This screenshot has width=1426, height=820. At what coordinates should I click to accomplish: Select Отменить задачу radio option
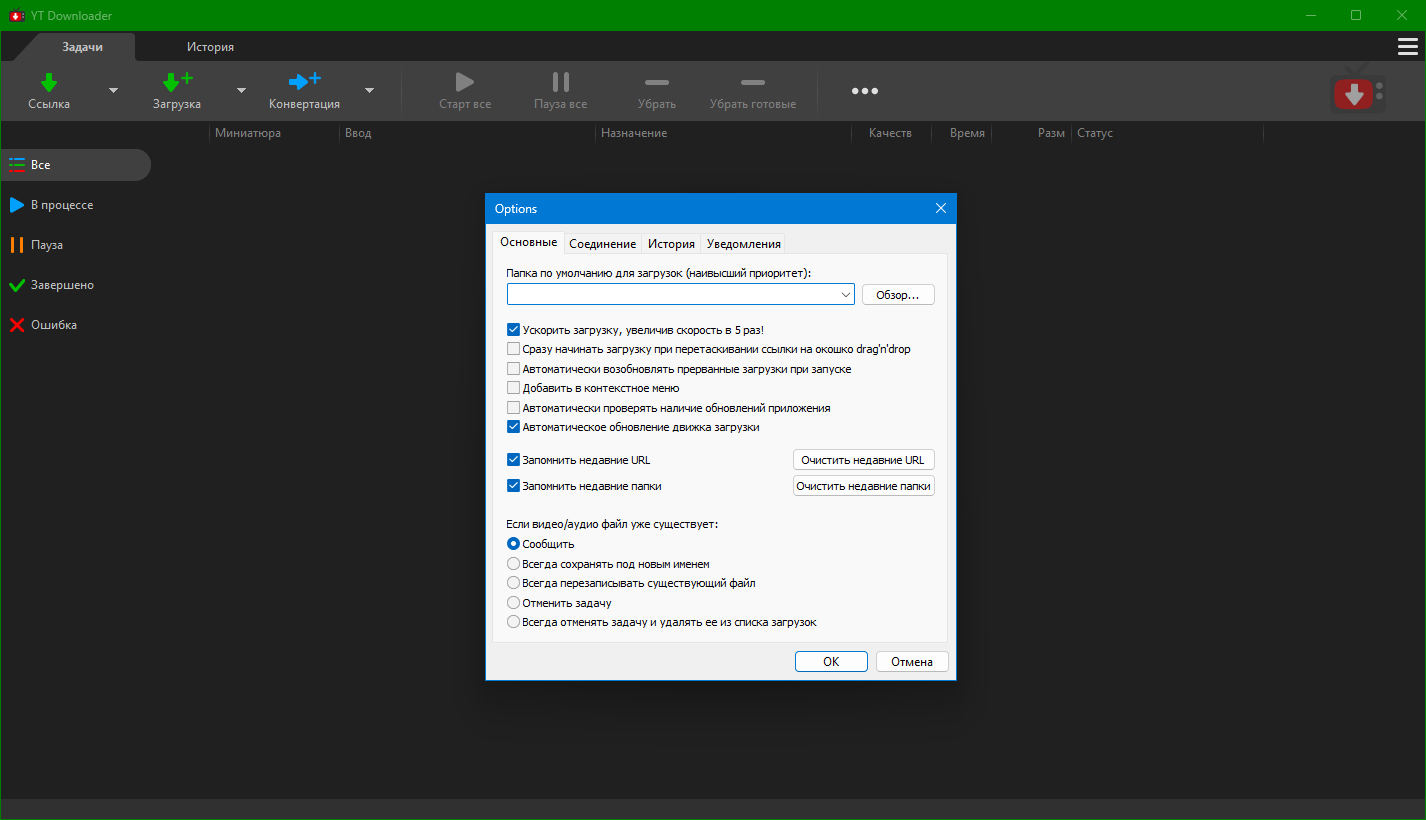[514, 603]
